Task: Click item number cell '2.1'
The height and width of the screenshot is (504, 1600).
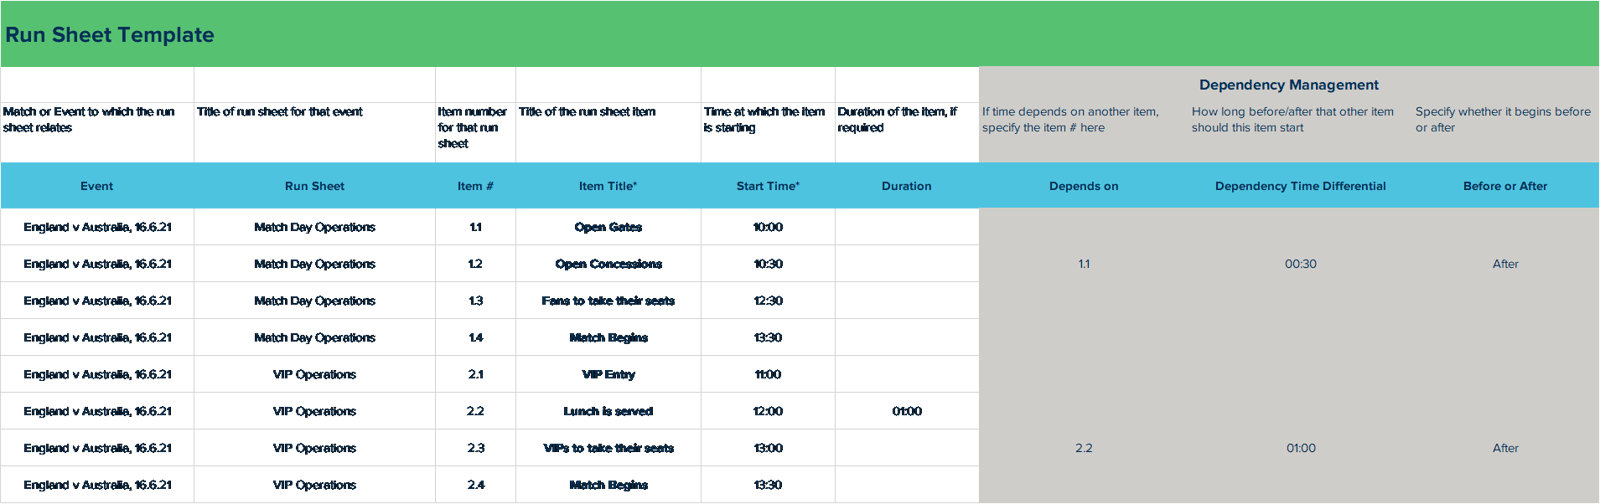Action: coord(475,375)
